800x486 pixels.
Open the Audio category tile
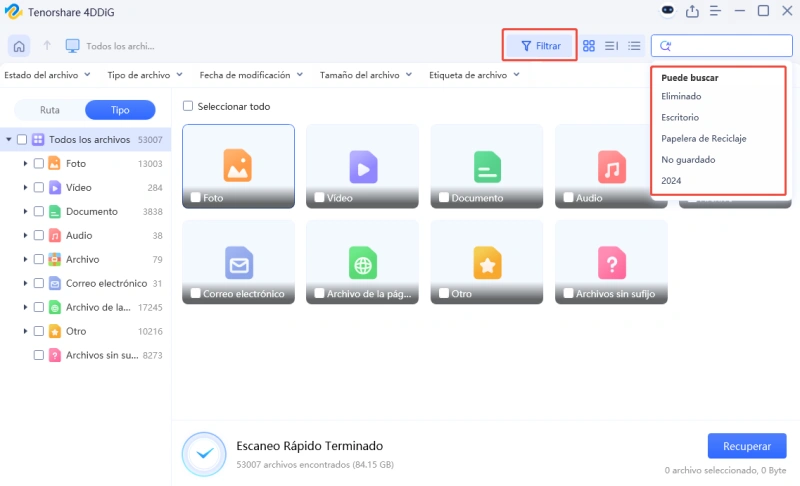click(611, 166)
